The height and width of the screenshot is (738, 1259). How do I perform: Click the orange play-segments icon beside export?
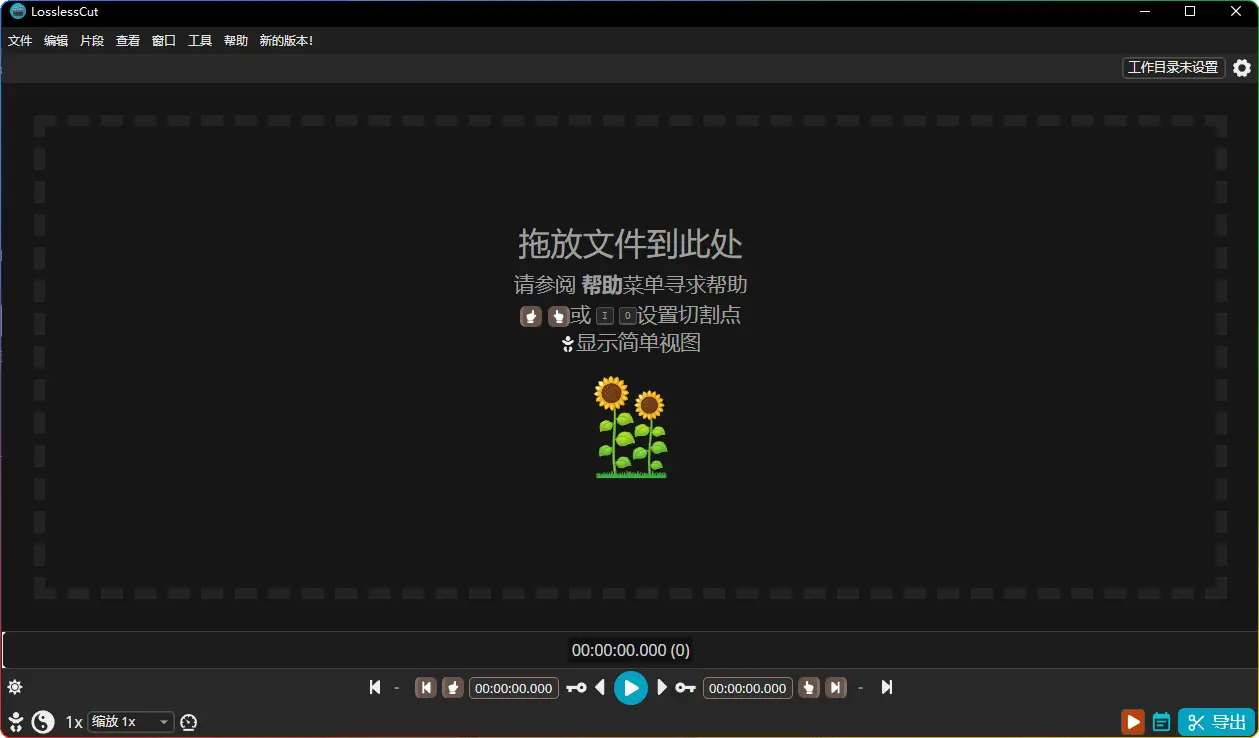1132,722
